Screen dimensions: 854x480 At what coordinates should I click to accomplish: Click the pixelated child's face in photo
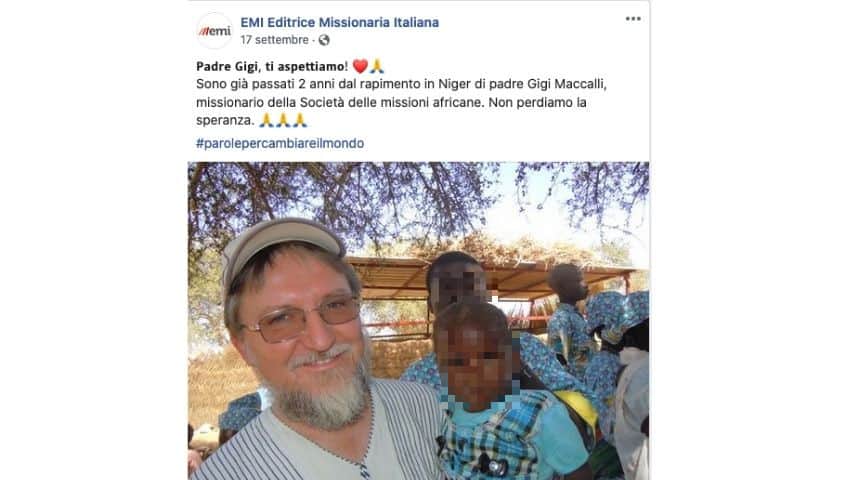[473, 362]
